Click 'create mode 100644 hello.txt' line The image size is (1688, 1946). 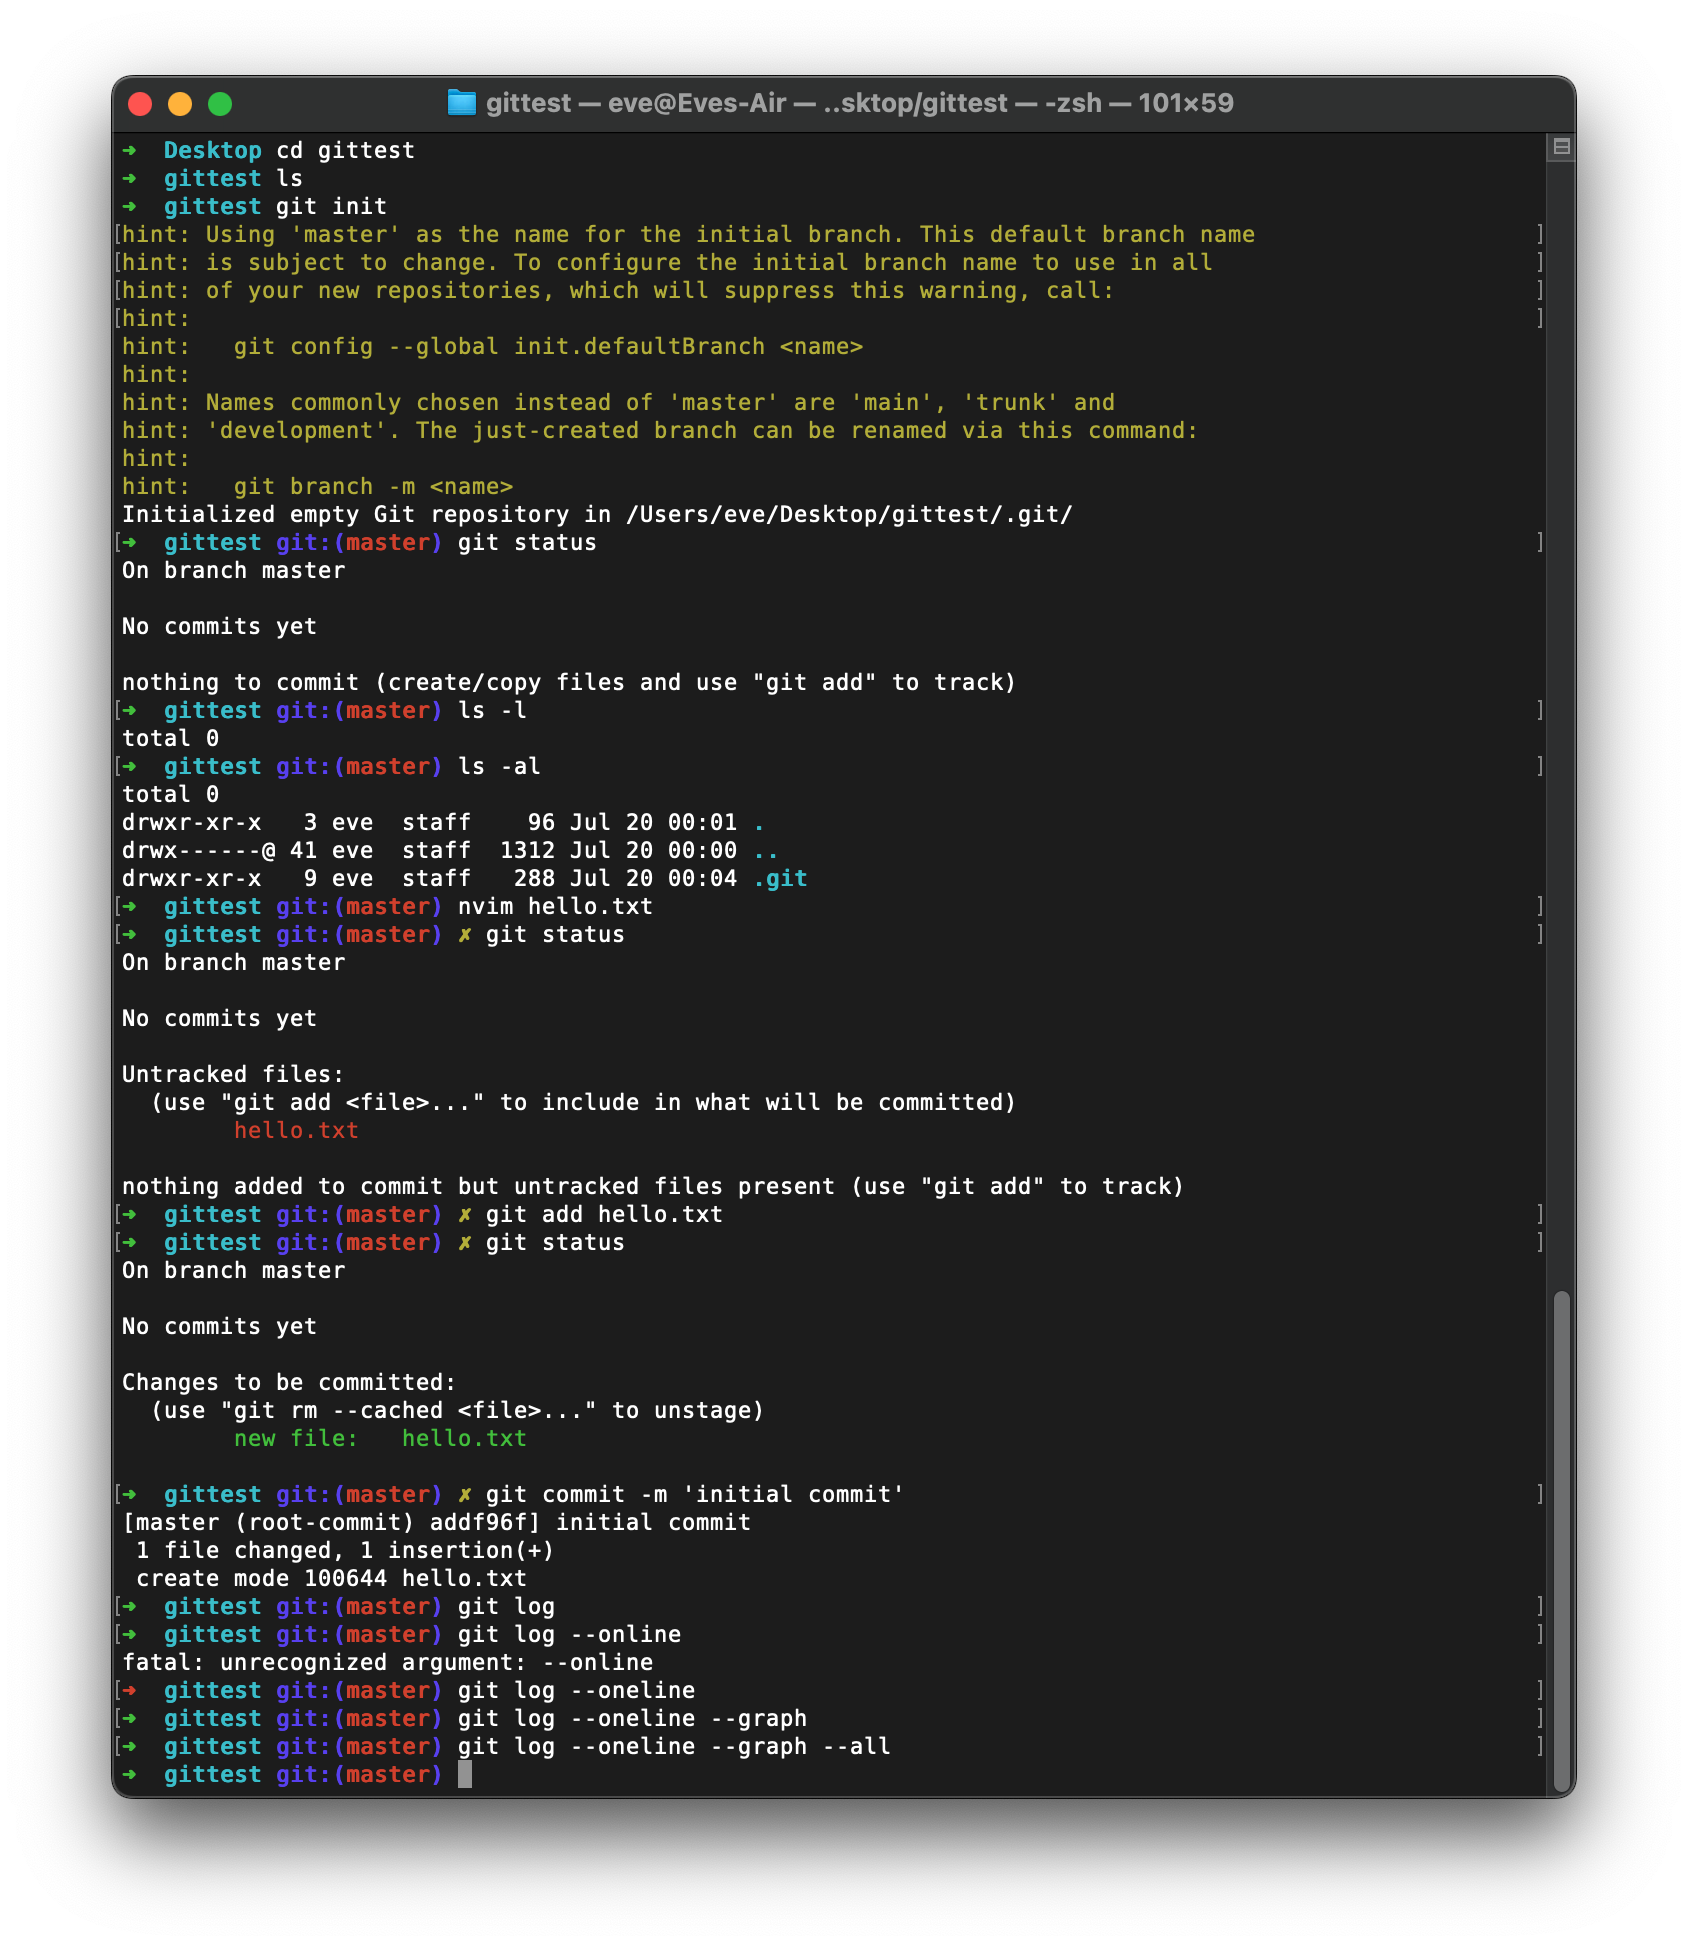[331, 1579]
